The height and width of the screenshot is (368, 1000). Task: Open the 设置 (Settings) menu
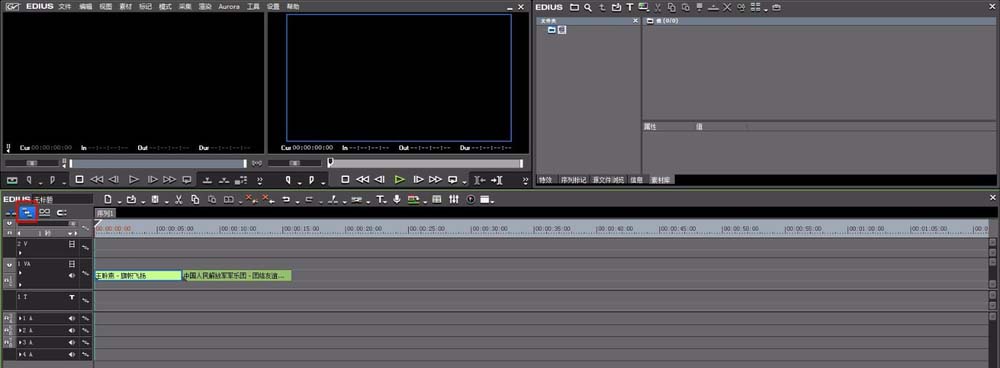click(x=273, y=6)
